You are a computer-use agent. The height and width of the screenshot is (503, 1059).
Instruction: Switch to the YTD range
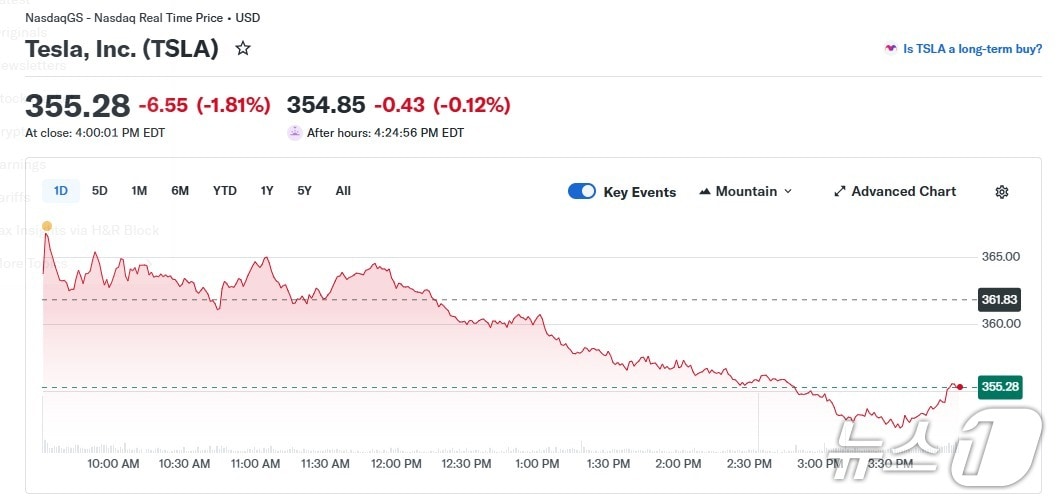[x=225, y=190]
